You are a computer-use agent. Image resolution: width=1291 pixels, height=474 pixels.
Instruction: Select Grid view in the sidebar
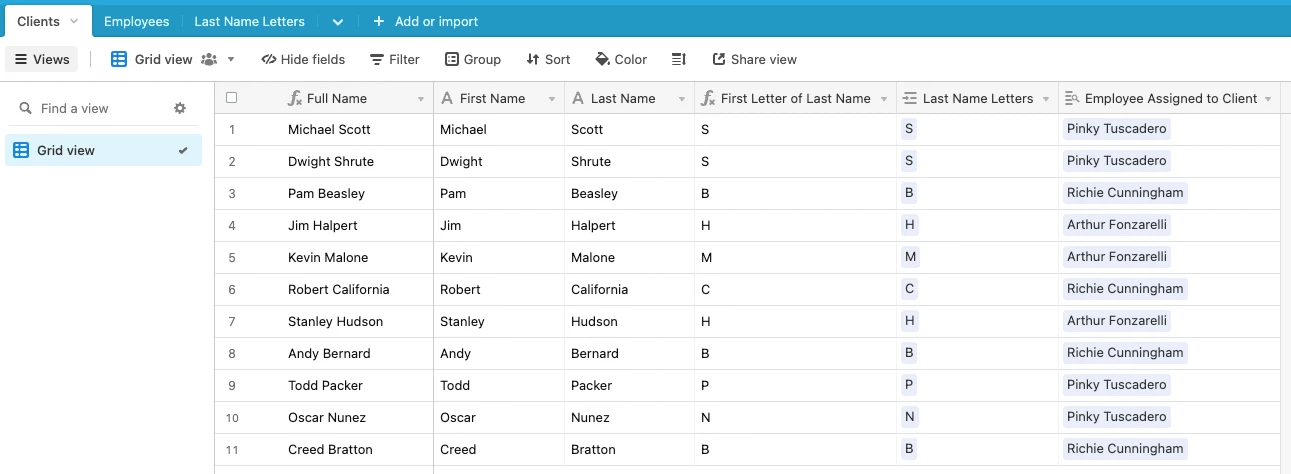pos(103,150)
